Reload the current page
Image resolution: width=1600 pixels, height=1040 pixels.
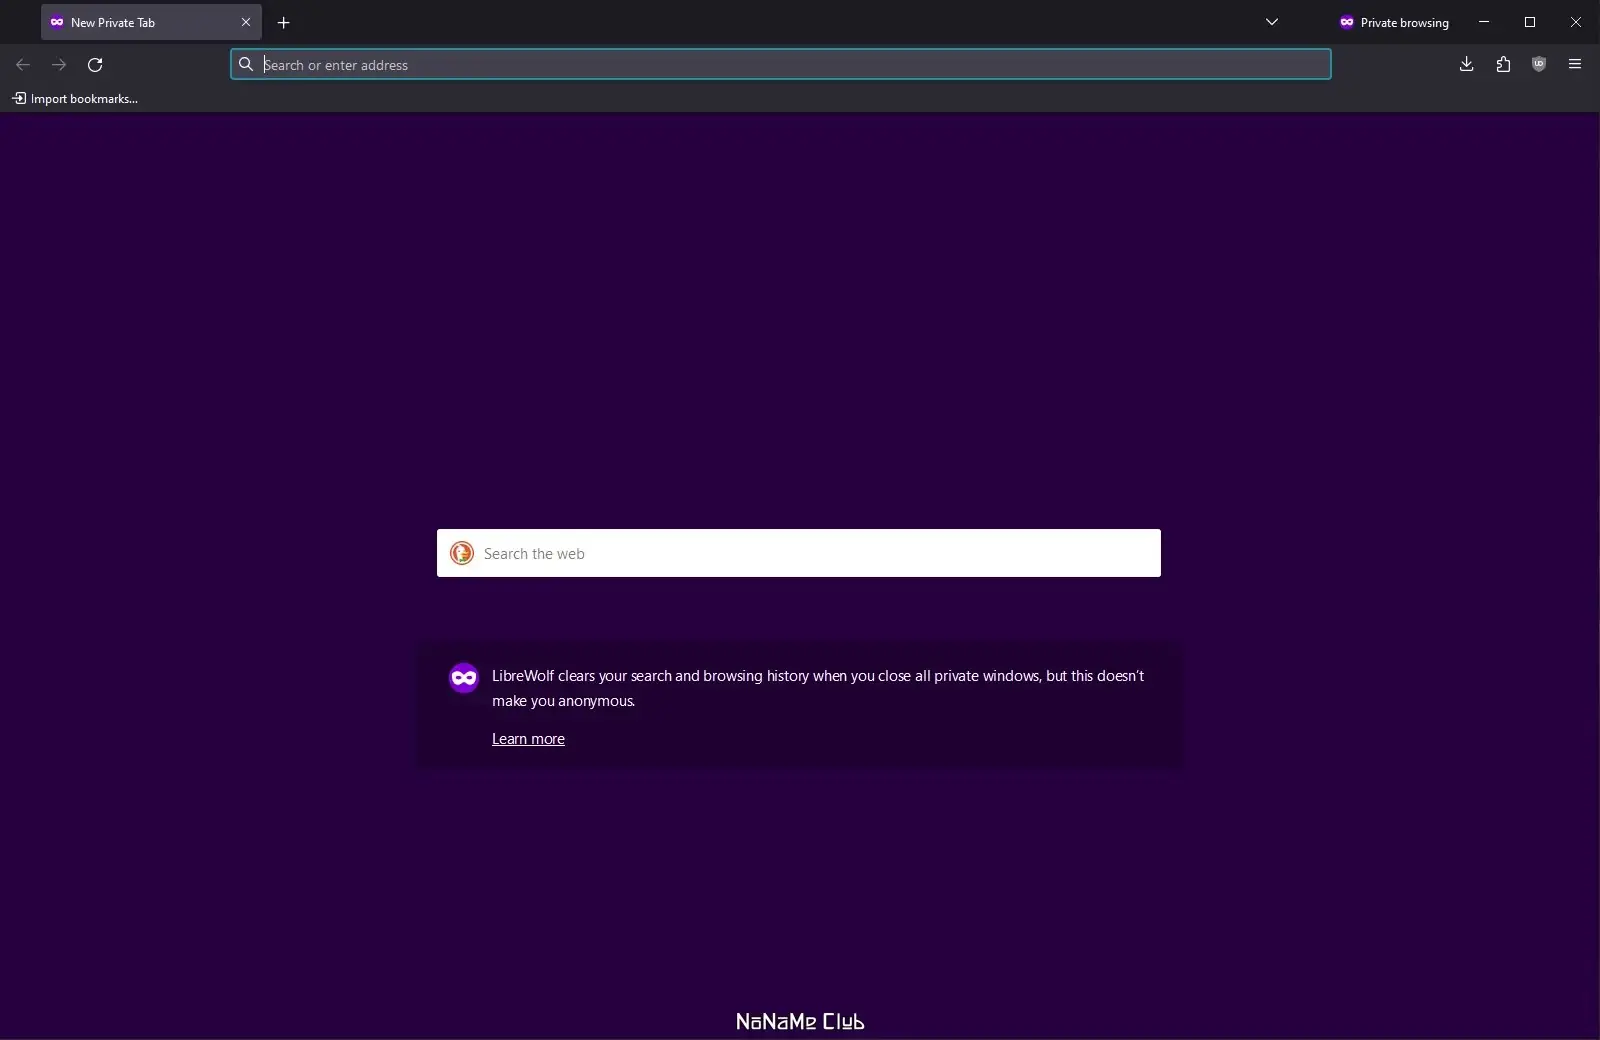click(95, 65)
